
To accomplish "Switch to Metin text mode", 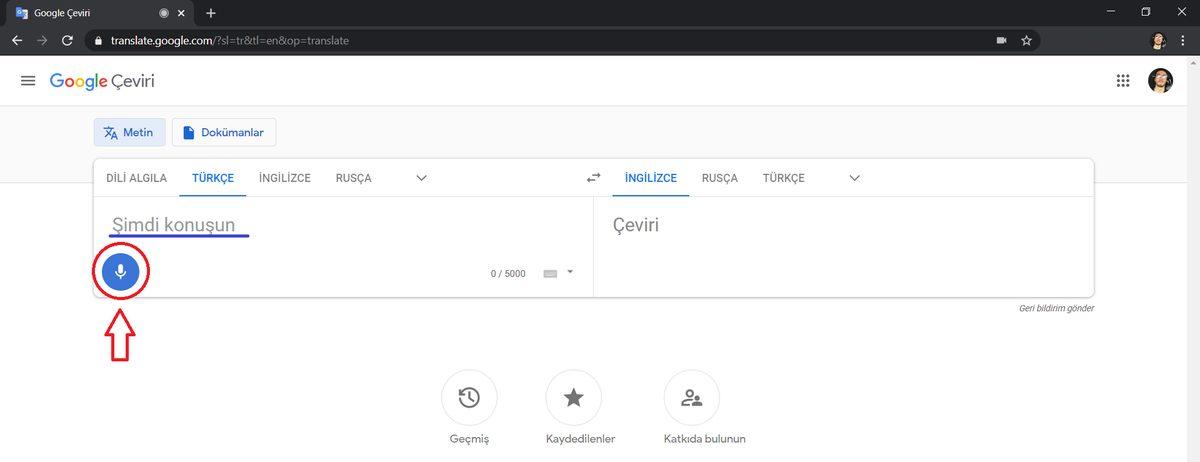I will (x=130, y=132).
